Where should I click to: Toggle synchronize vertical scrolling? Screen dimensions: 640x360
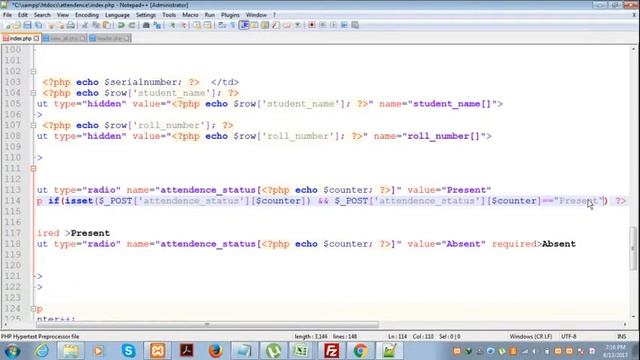point(197,25)
